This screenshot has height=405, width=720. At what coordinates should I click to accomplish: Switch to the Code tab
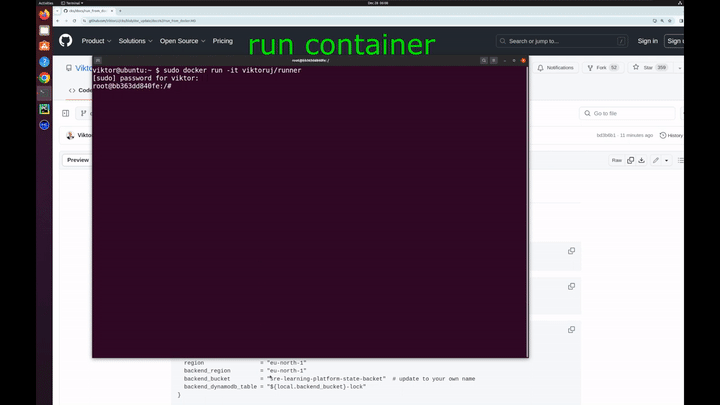(x=80, y=90)
